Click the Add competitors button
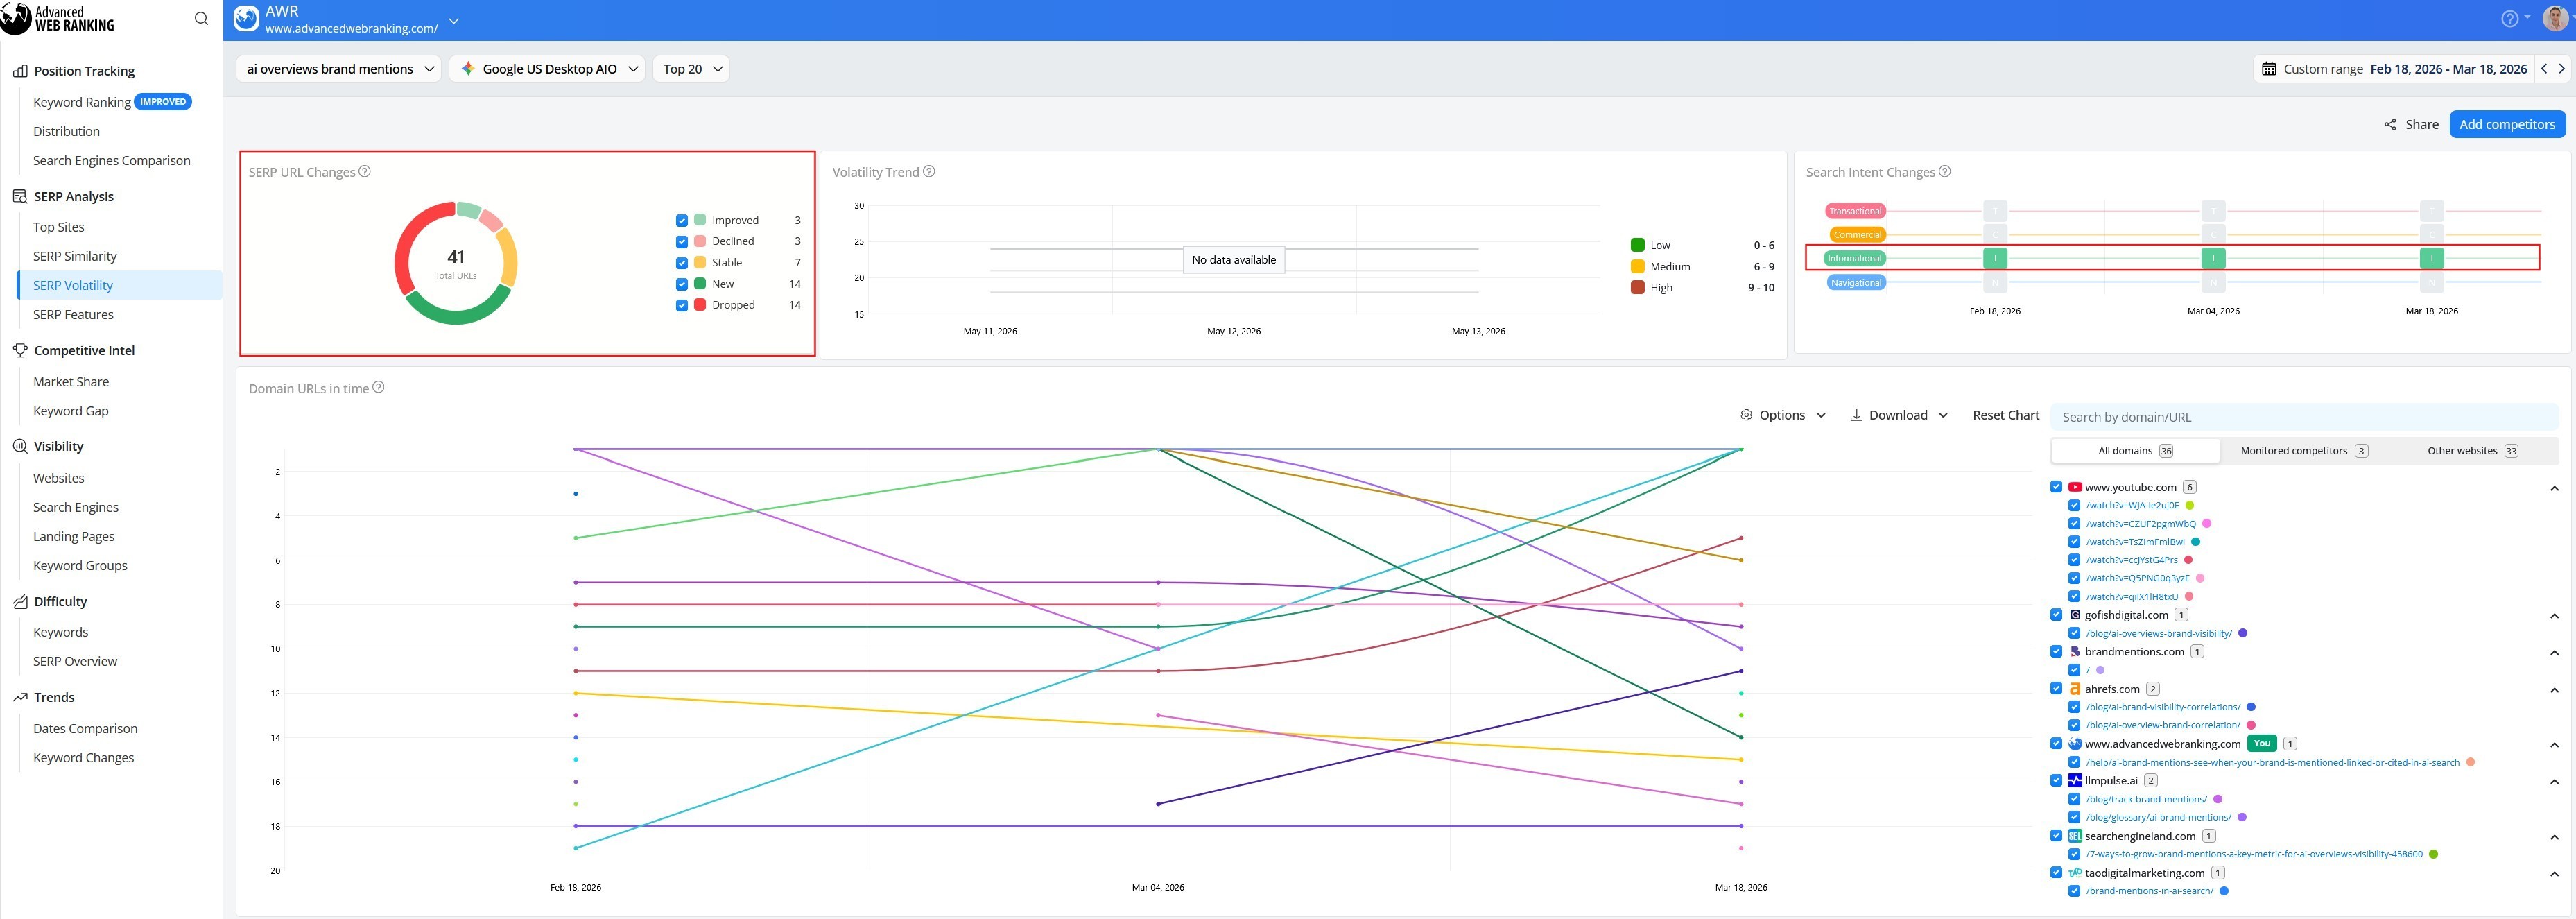 [x=2506, y=125]
